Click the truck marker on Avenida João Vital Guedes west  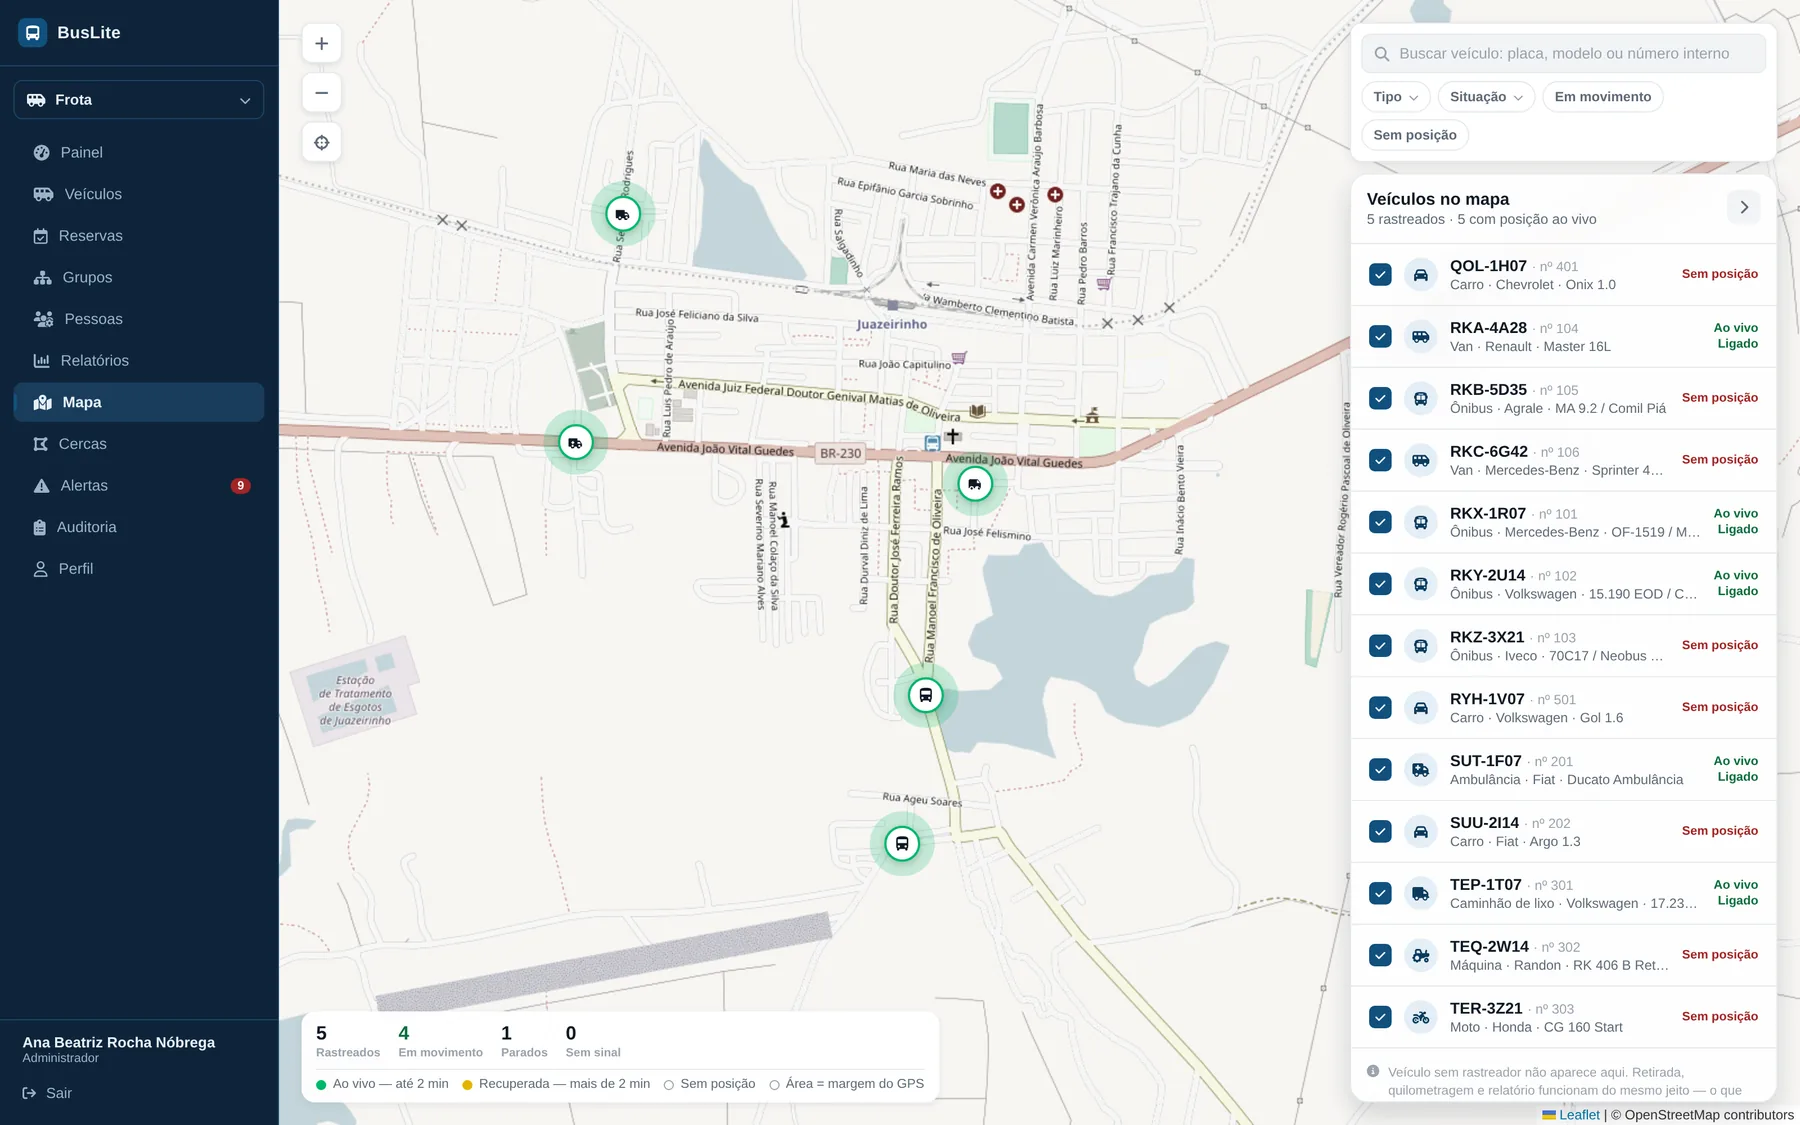576,442
